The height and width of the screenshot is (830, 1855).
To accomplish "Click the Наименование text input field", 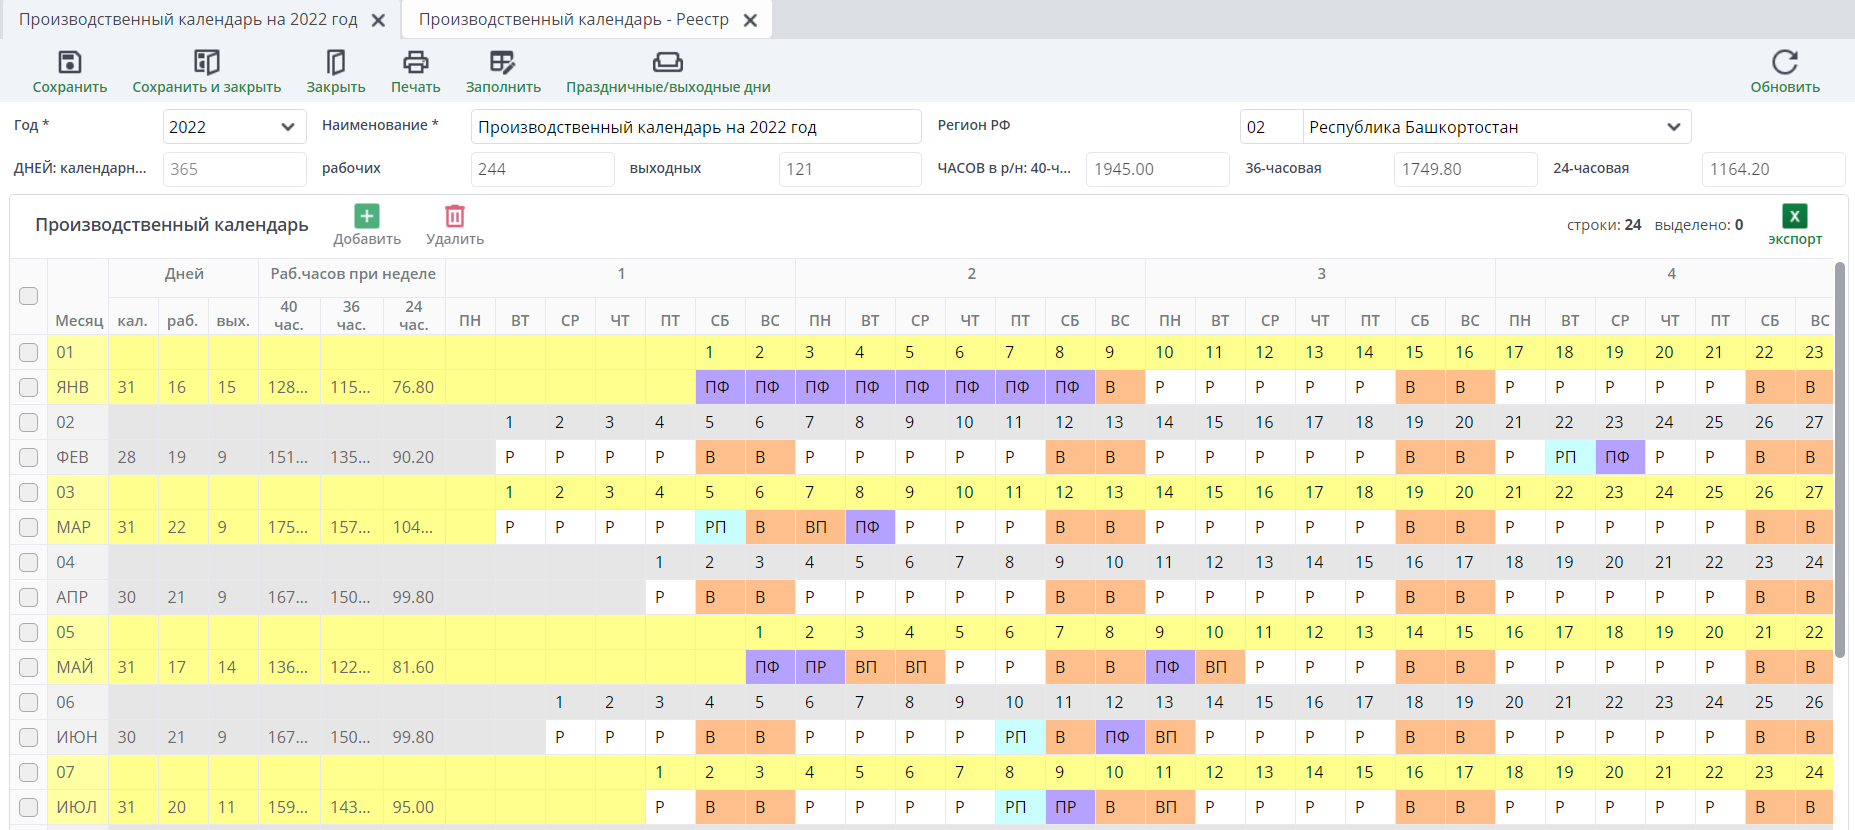I will click(695, 127).
